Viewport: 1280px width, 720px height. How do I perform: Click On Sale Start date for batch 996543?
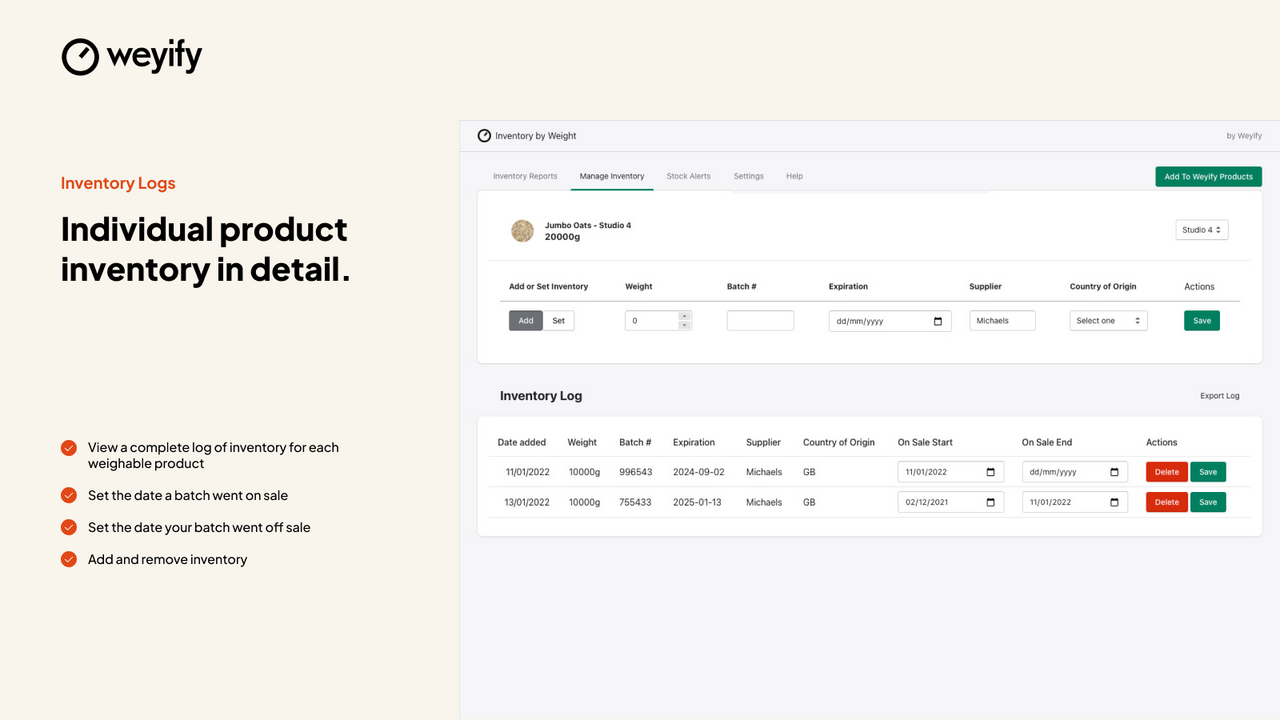tap(951, 472)
